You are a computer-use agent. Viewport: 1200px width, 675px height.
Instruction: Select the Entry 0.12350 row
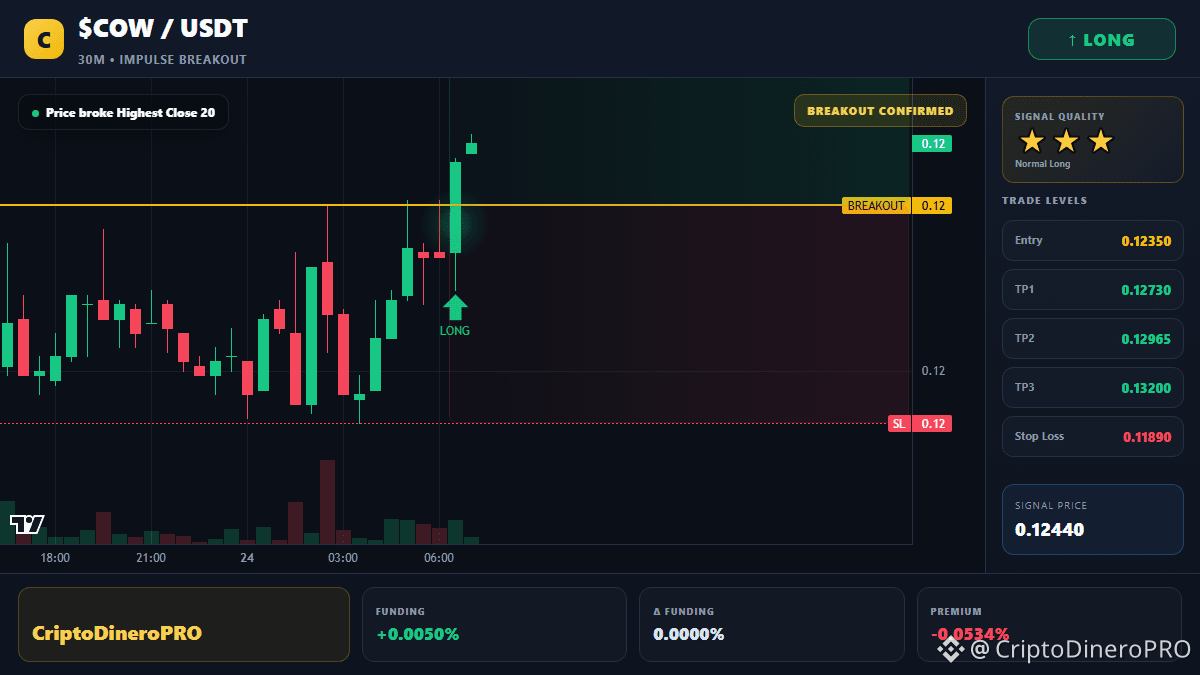pyautogui.click(x=1093, y=240)
